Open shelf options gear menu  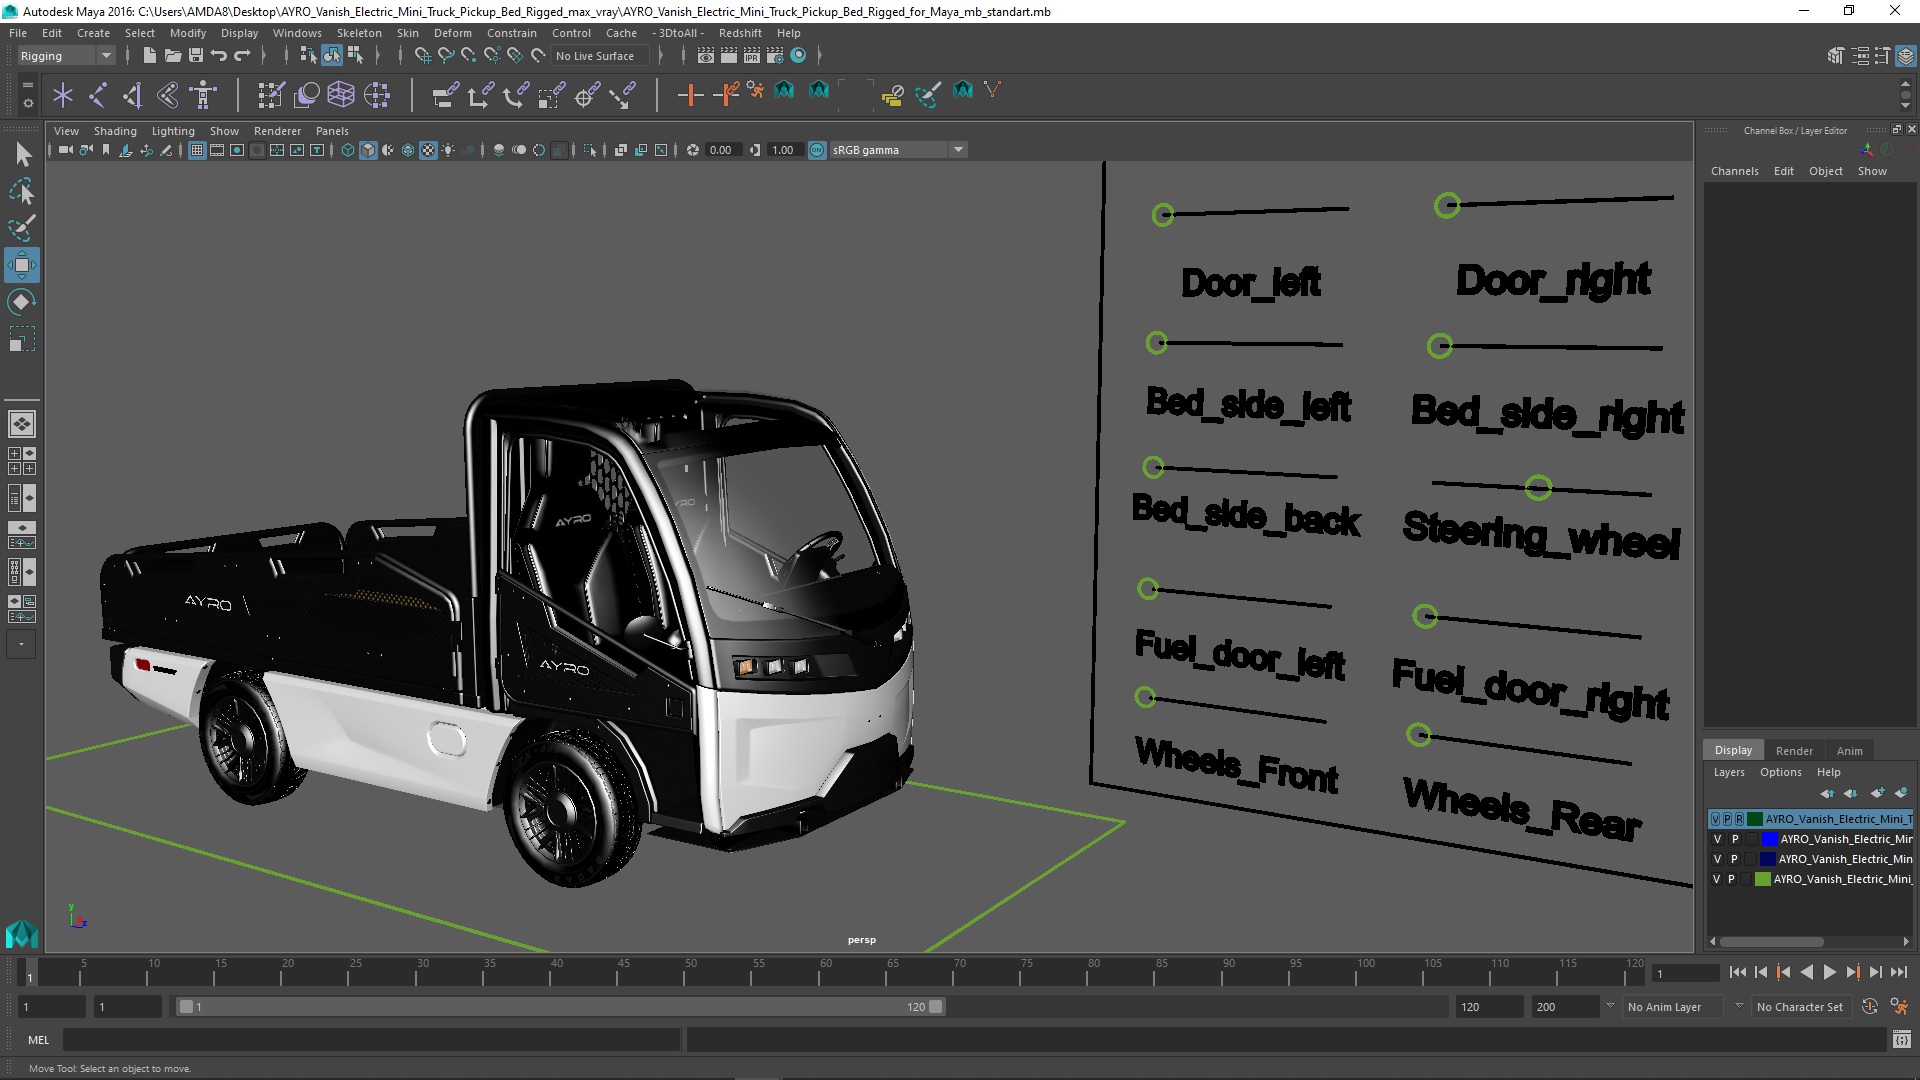[x=27, y=103]
